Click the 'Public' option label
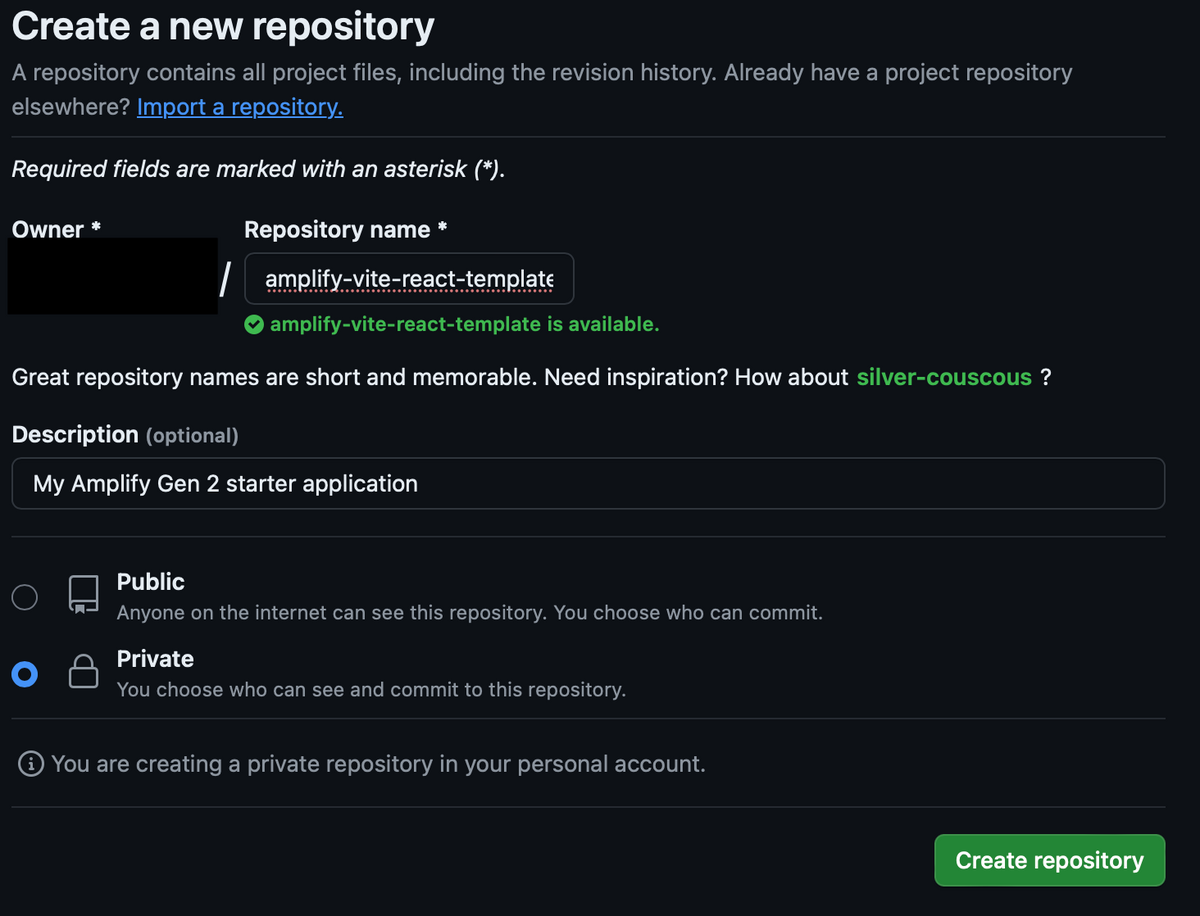This screenshot has height=916, width=1200. coord(151,582)
